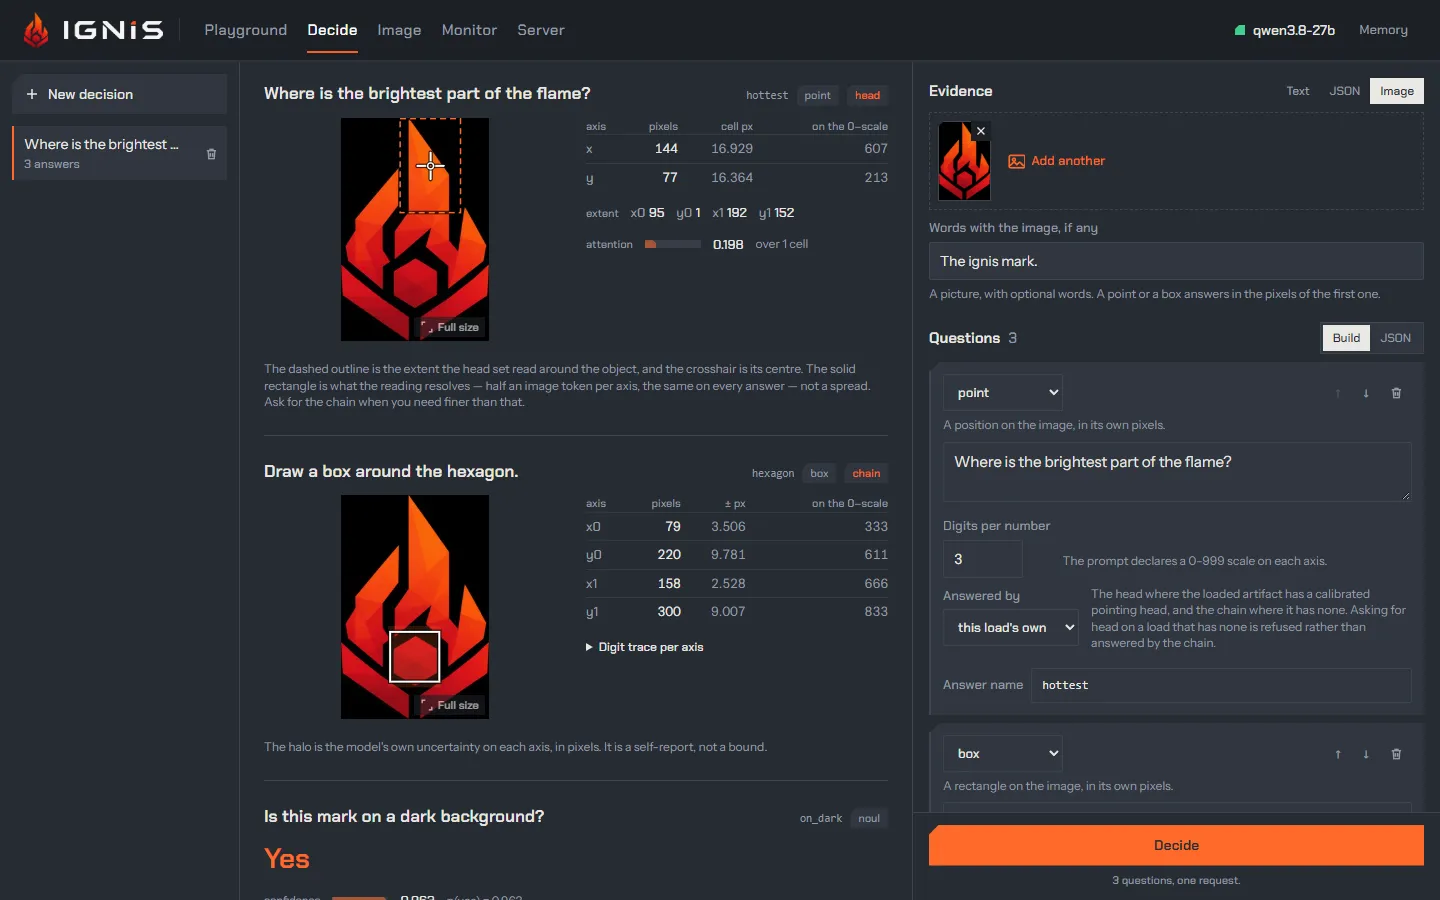Click the Ignis flame logo

click(x=37, y=30)
